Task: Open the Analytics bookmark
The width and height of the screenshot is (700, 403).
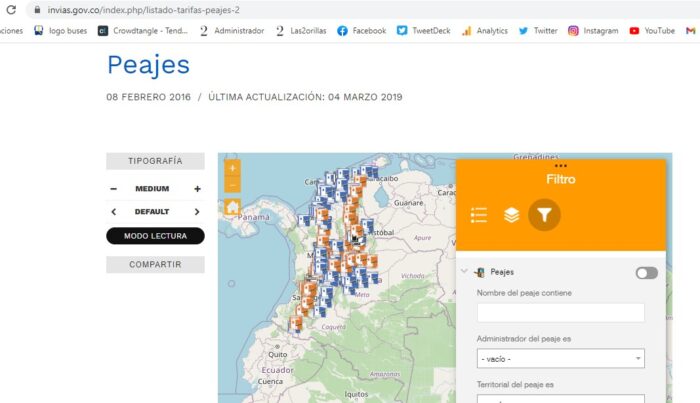Action: click(485, 31)
